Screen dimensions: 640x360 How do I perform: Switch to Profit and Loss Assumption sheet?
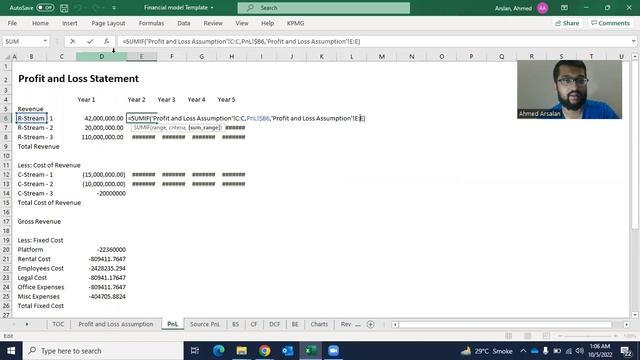coord(116,324)
